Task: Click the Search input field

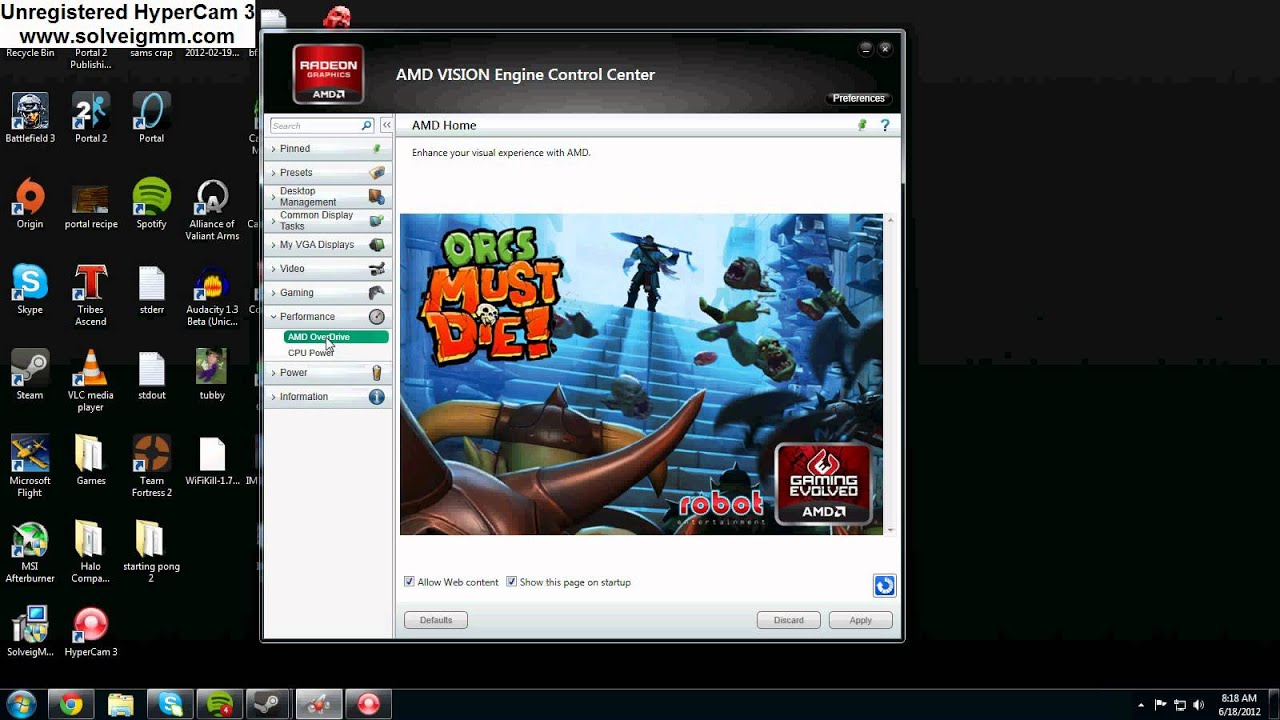Action: pos(314,126)
